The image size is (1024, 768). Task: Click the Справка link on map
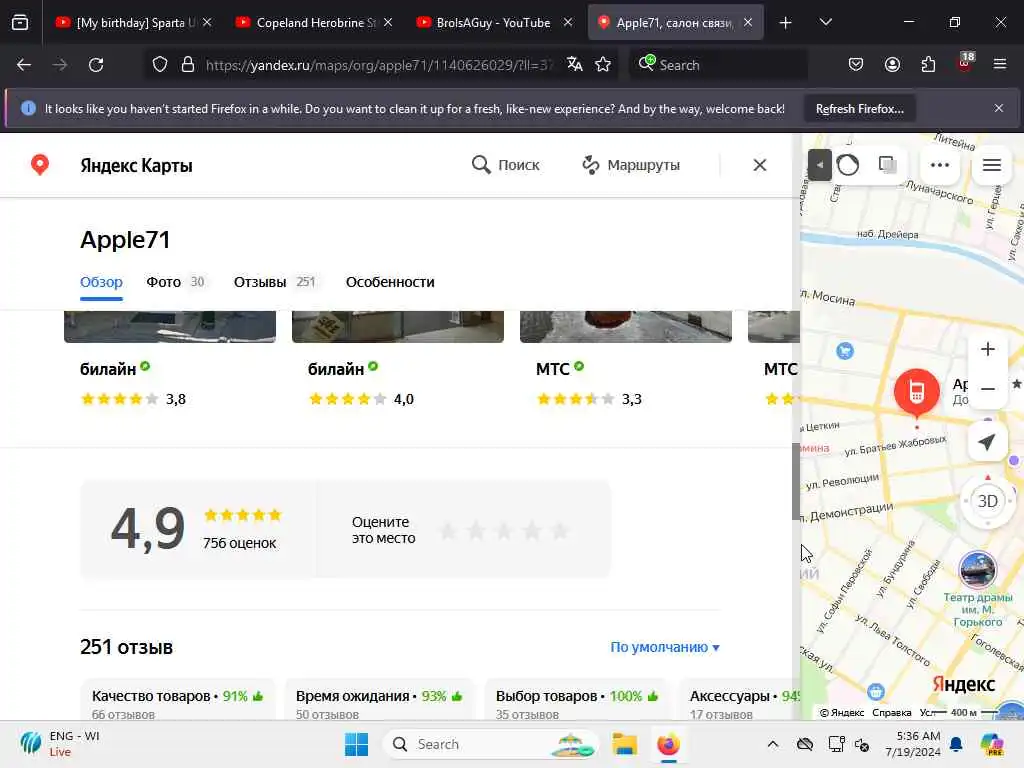[x=891, y=712]
